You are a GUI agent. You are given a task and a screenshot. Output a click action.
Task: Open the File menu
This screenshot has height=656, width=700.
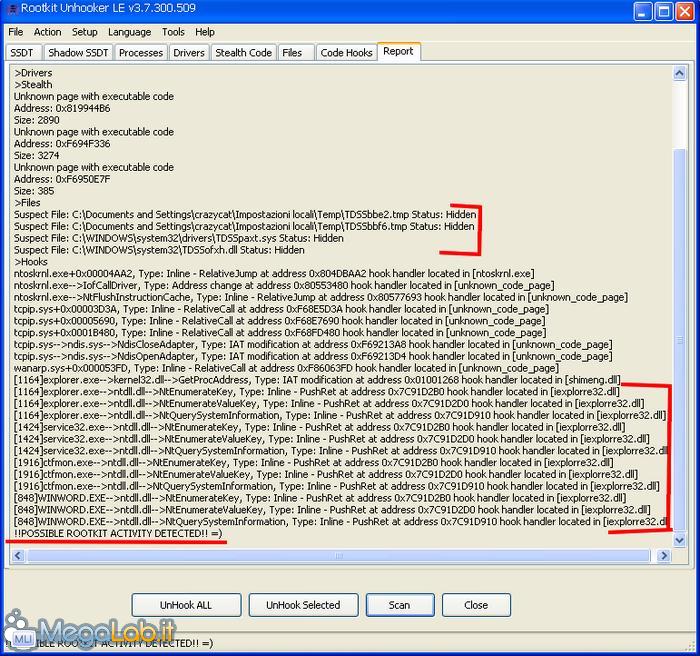16,32
